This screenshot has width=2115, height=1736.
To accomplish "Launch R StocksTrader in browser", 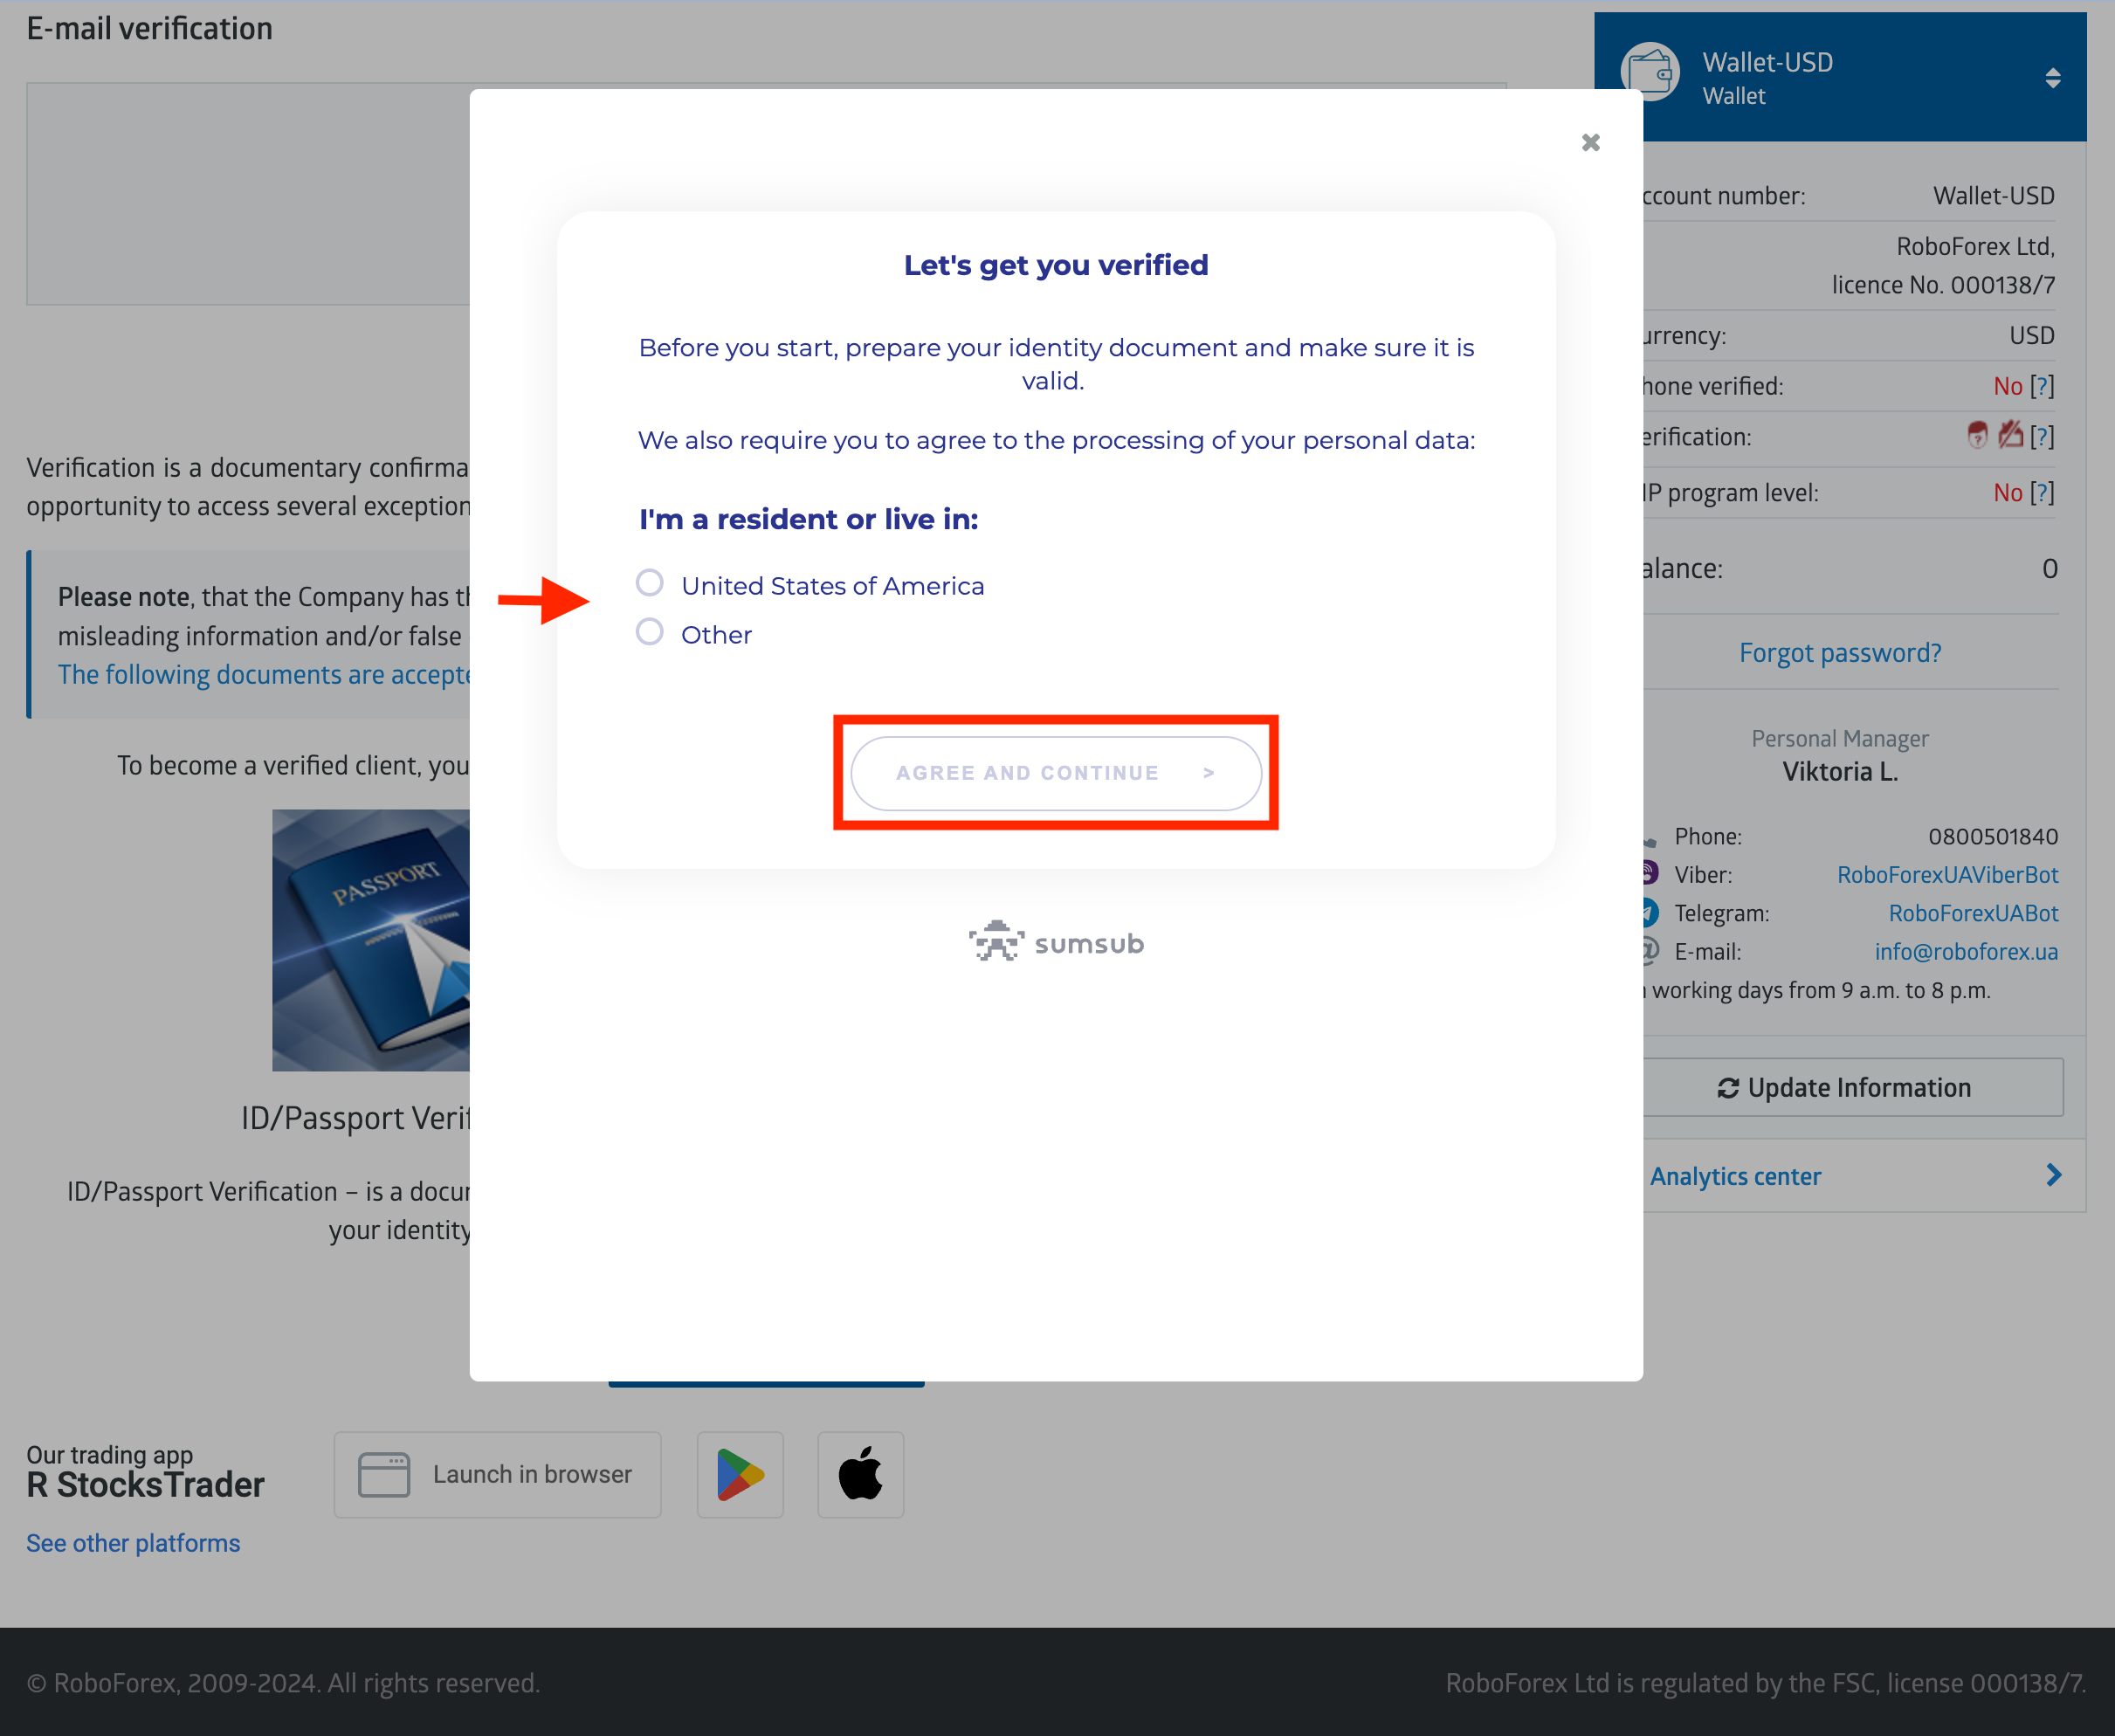I will coord(497,1474).
